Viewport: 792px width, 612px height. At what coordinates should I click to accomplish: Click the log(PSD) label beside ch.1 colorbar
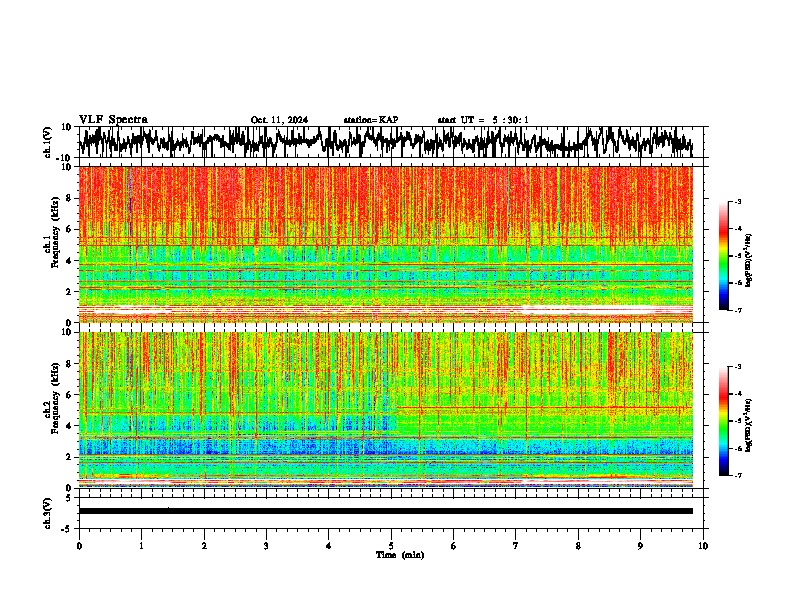tap(749, 261)
